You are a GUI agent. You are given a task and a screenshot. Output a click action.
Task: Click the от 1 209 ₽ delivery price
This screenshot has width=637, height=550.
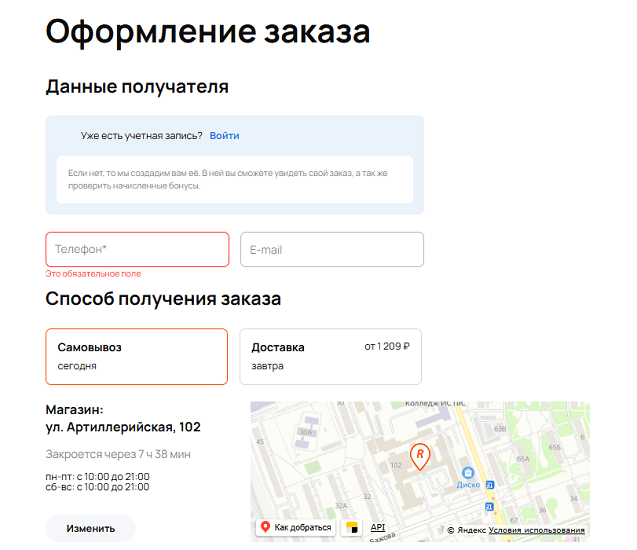tap(387, 346)
